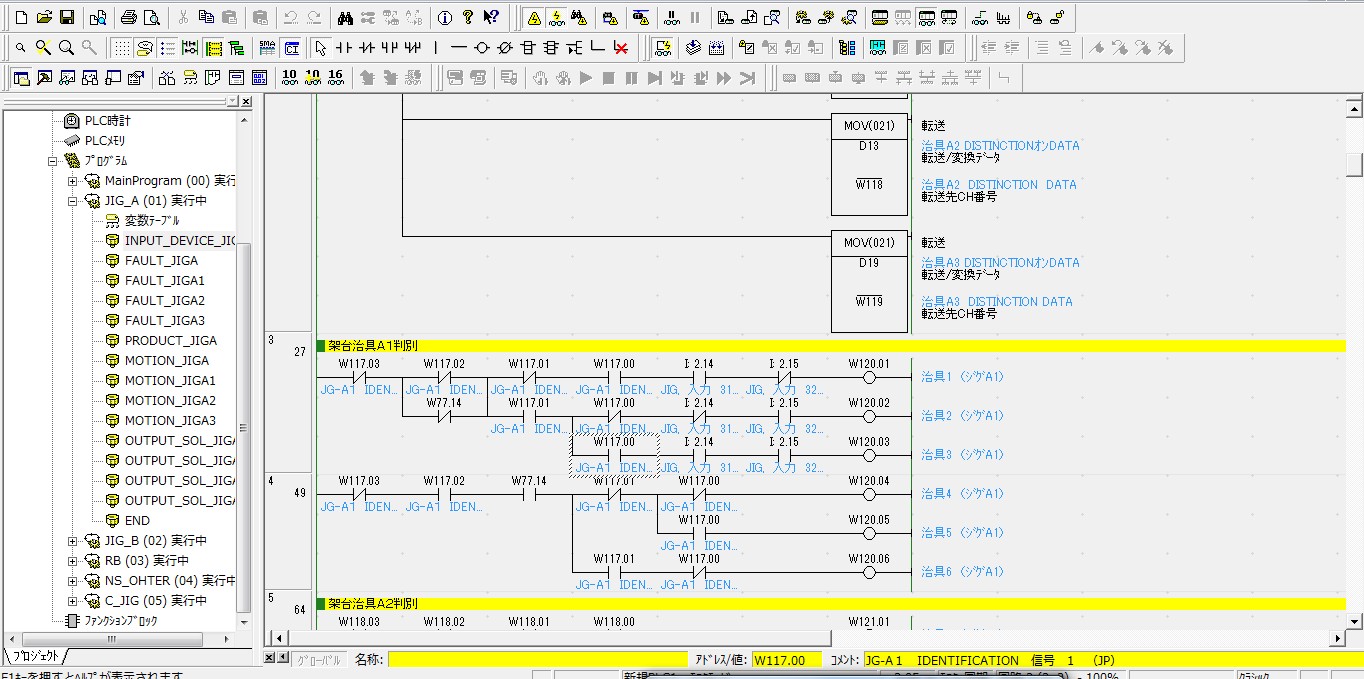Collapse the JIG_A (01) tree node
The image size is (1364, 679).
click(x=72, y=201)
